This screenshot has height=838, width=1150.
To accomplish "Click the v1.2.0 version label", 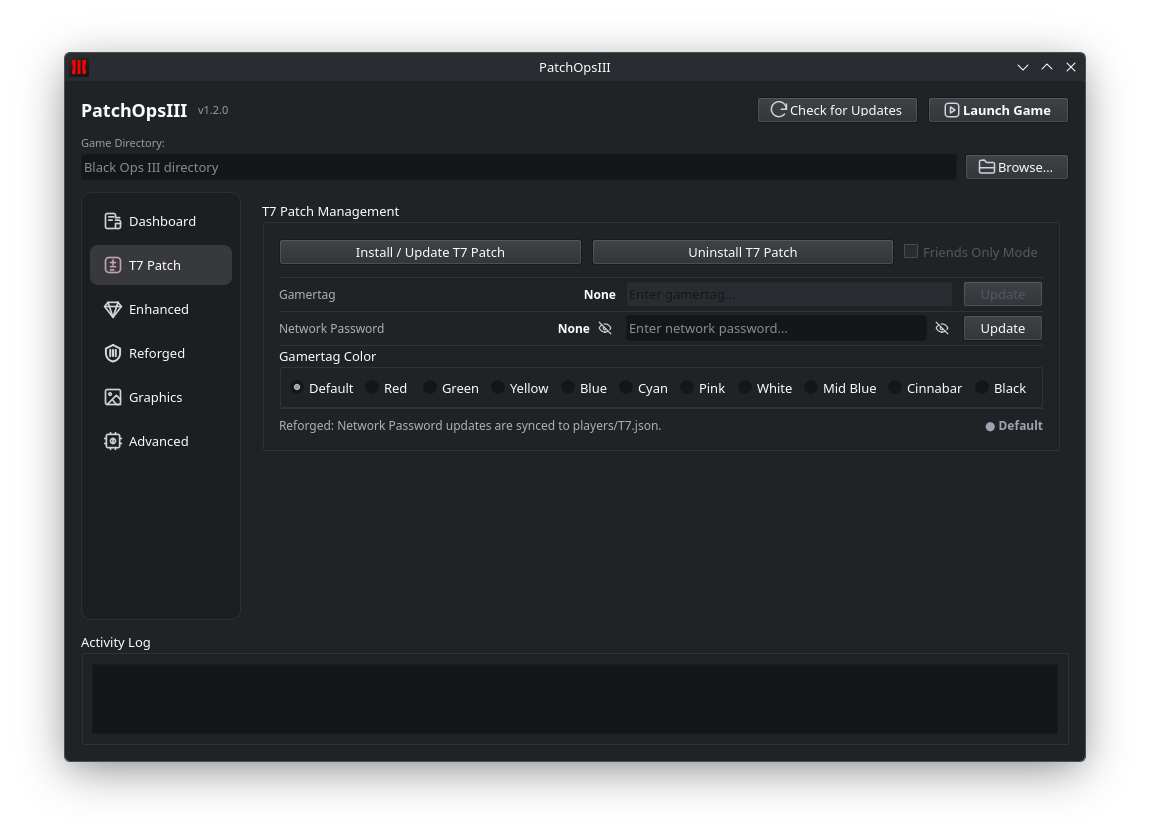I will click(x=213, y=110).
